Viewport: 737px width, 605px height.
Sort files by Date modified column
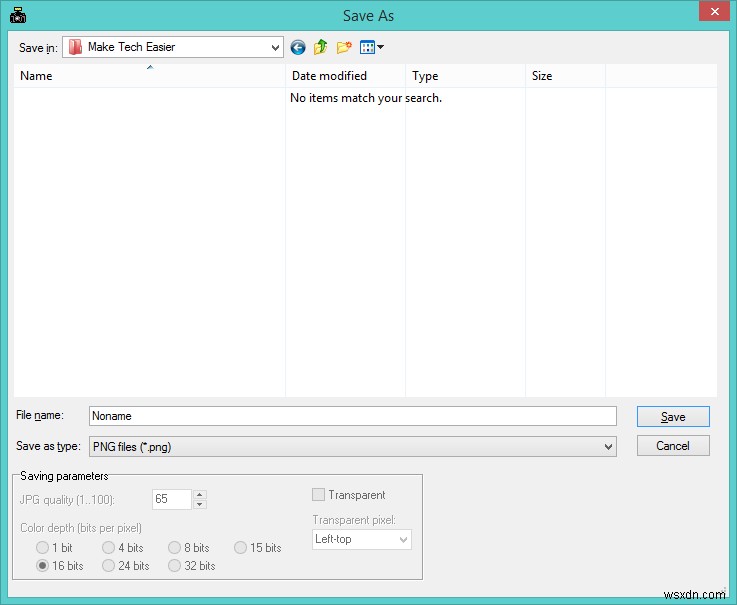click(345, 76)
